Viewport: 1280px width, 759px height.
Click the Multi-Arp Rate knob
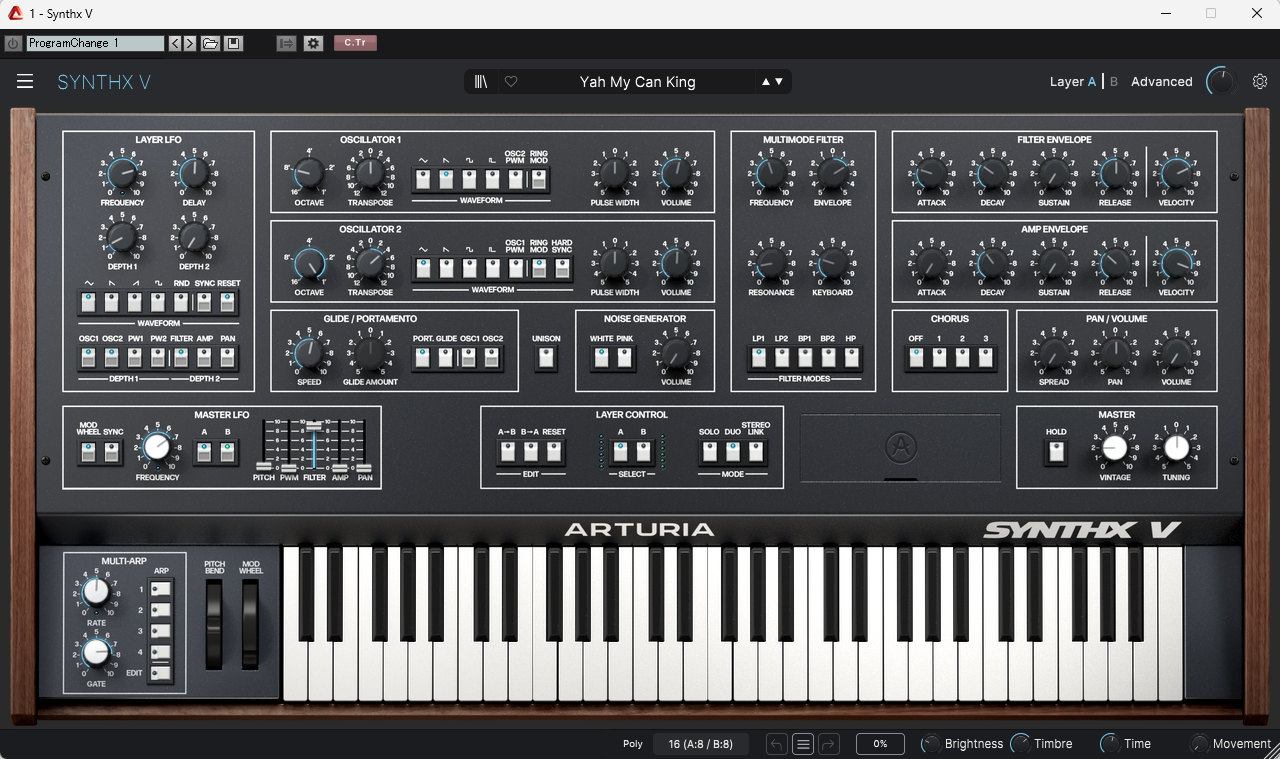tap(96, 593)
